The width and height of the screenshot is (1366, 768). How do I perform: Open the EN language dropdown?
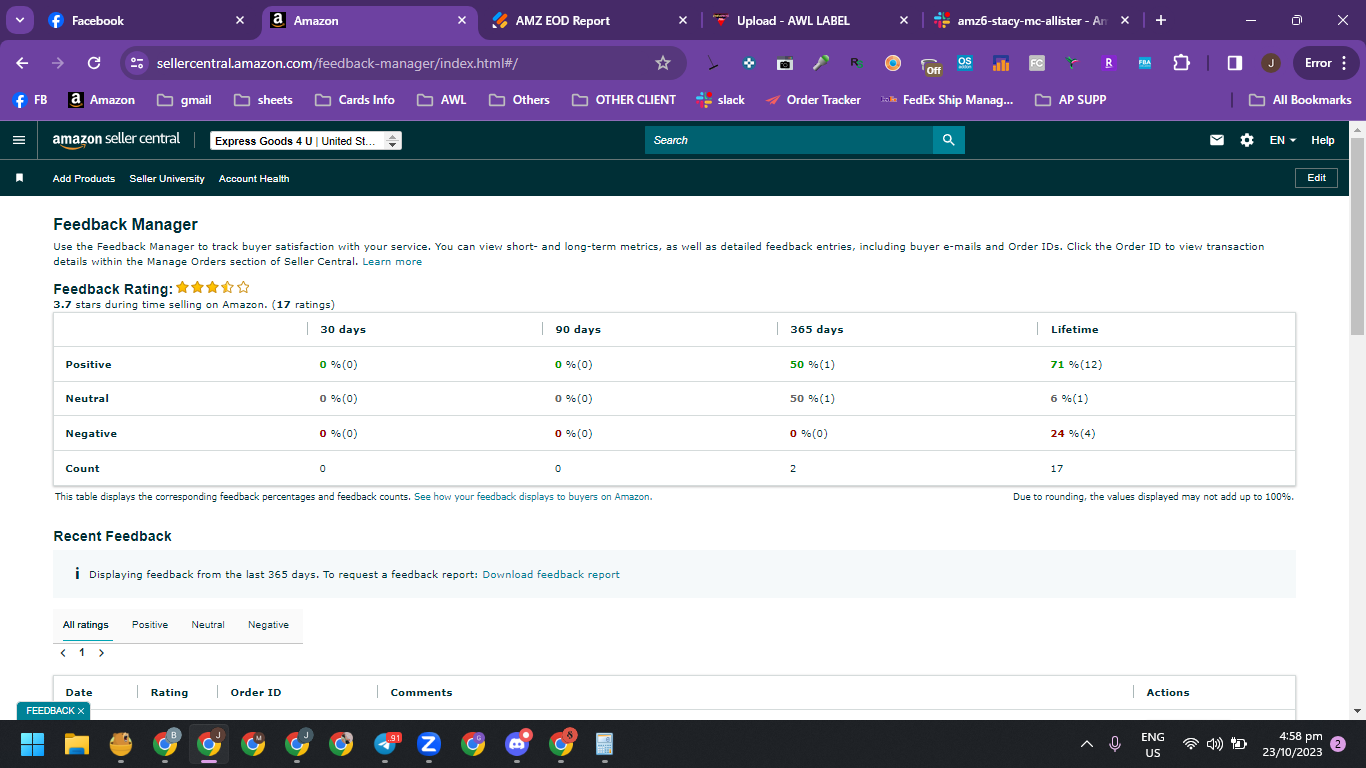click(x=1282, y=140)
